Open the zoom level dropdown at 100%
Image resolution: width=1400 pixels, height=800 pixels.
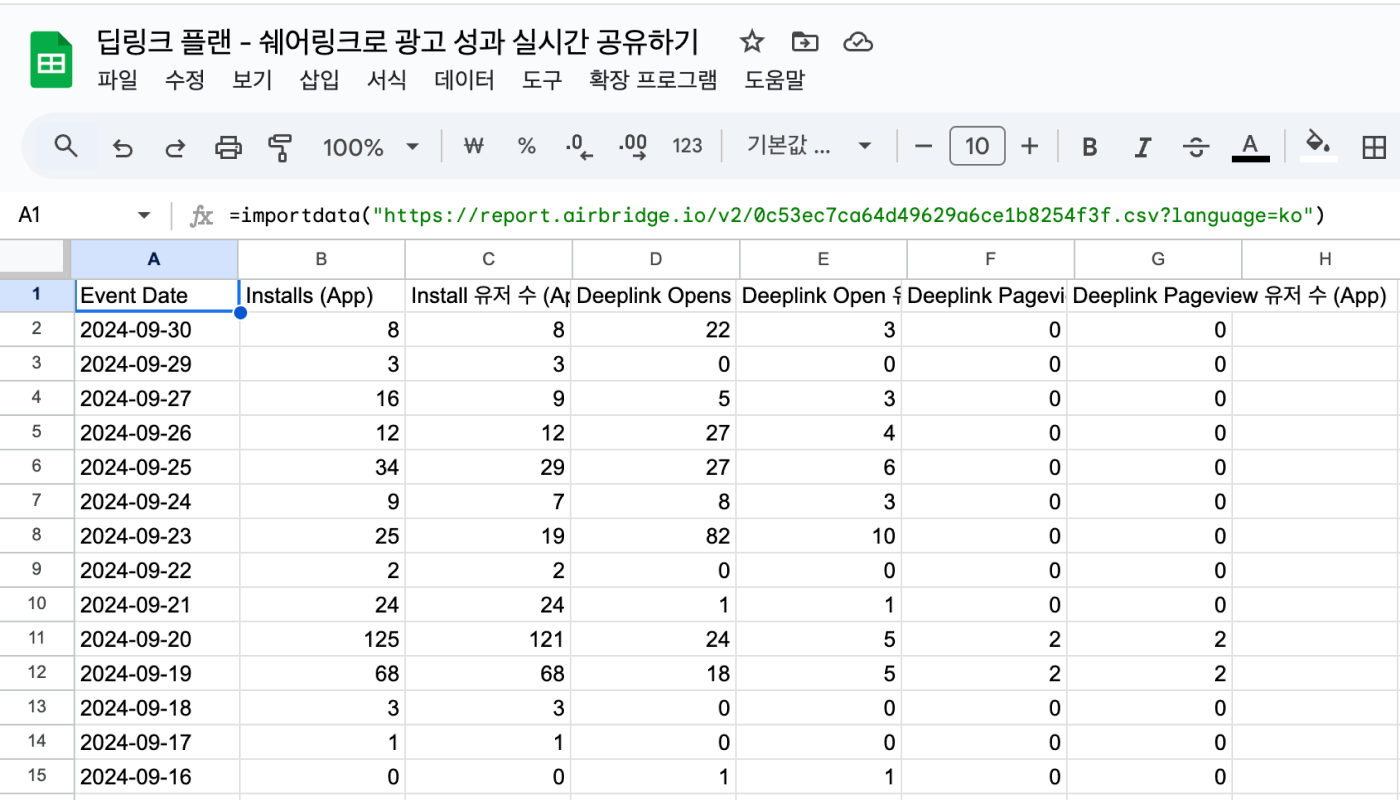[369, 147]
